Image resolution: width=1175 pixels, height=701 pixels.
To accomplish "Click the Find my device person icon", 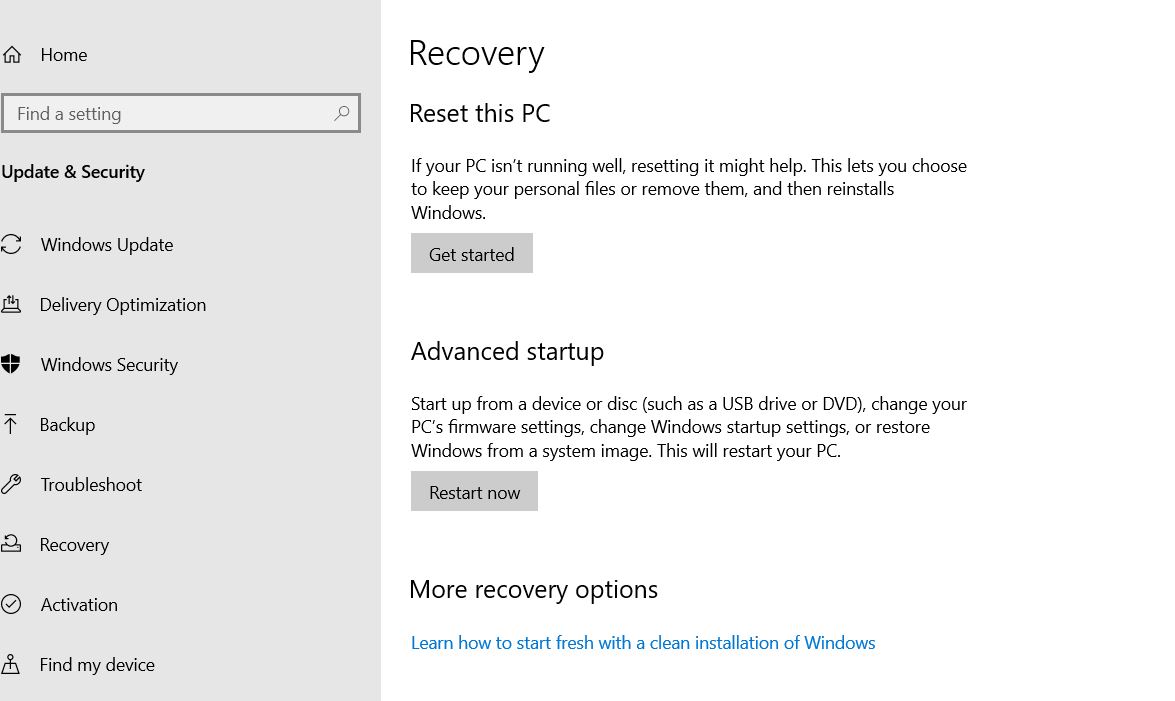I will point(10,664).
